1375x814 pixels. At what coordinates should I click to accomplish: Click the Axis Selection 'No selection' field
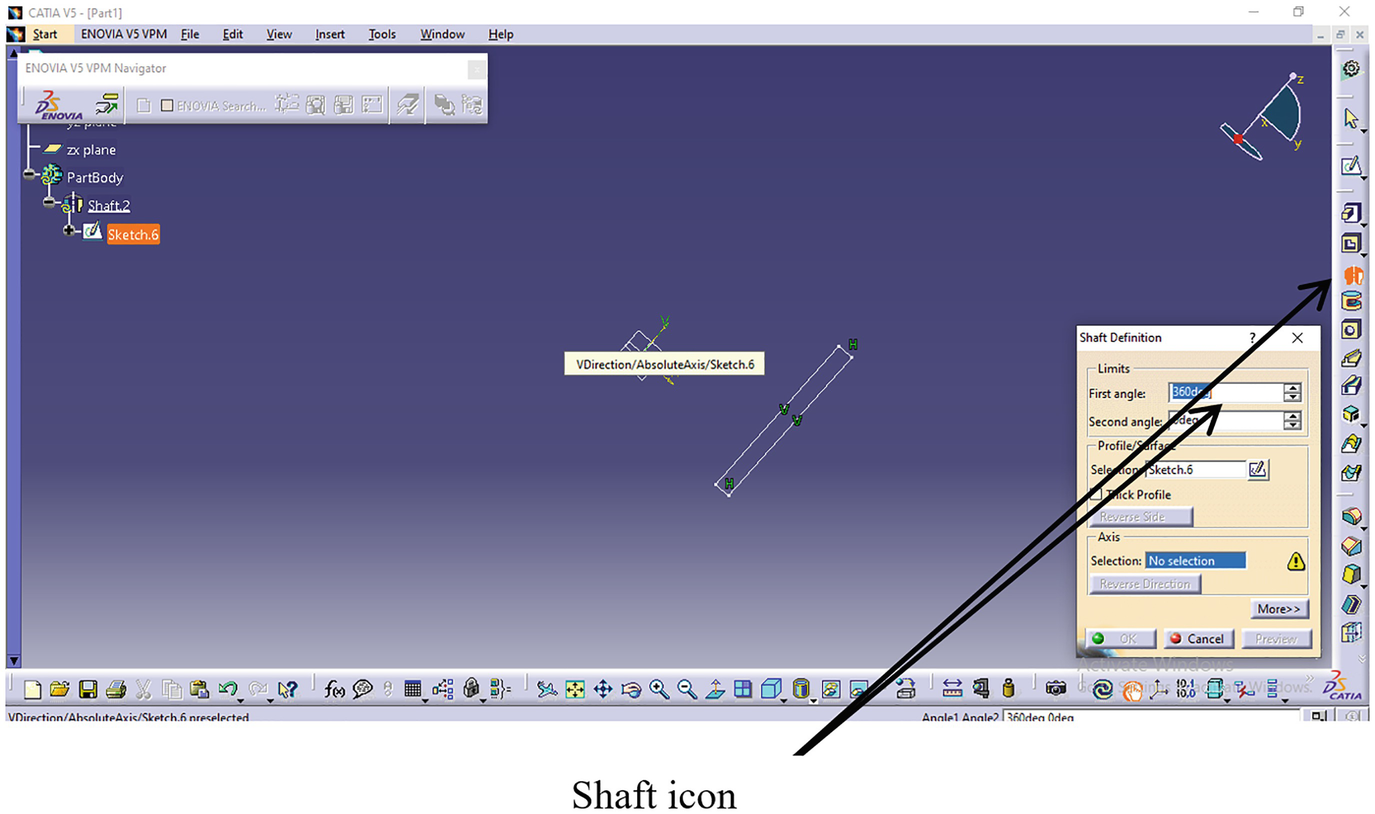tap(1196, 561)
